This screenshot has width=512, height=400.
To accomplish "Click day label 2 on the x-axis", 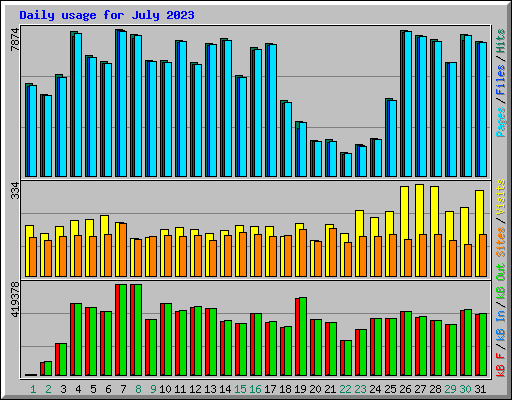I will tap(48, 389).
